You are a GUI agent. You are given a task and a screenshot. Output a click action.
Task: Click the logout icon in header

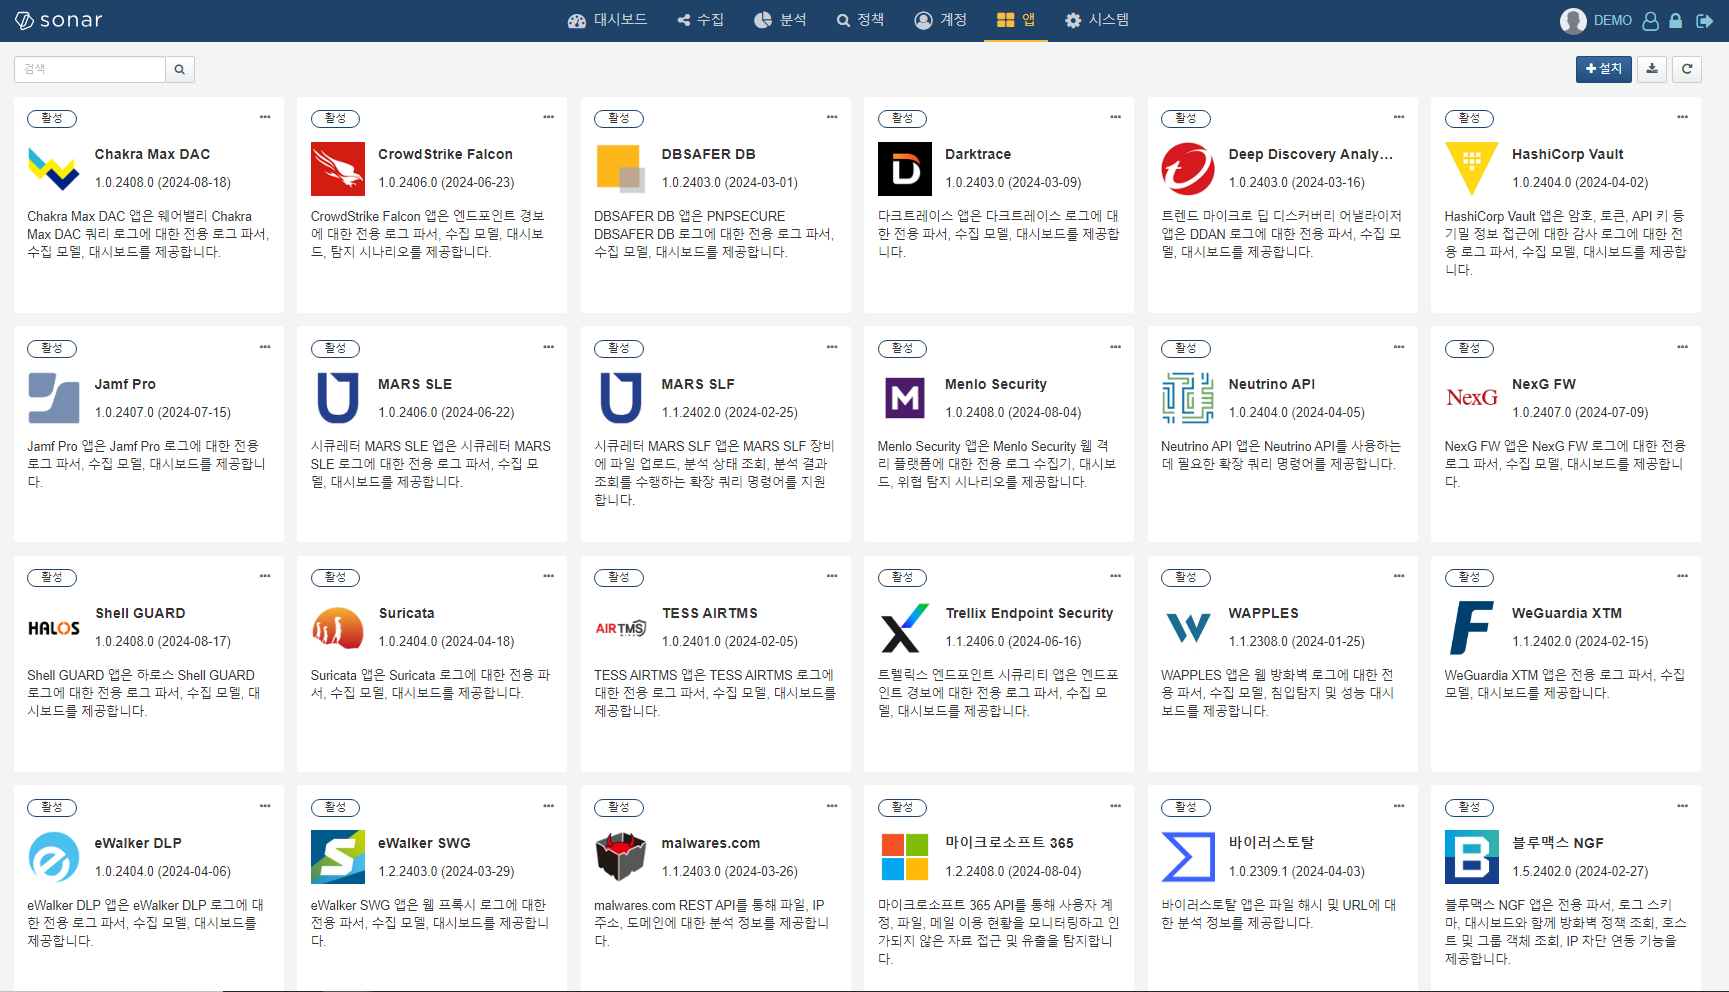(x=1704, y=20)
